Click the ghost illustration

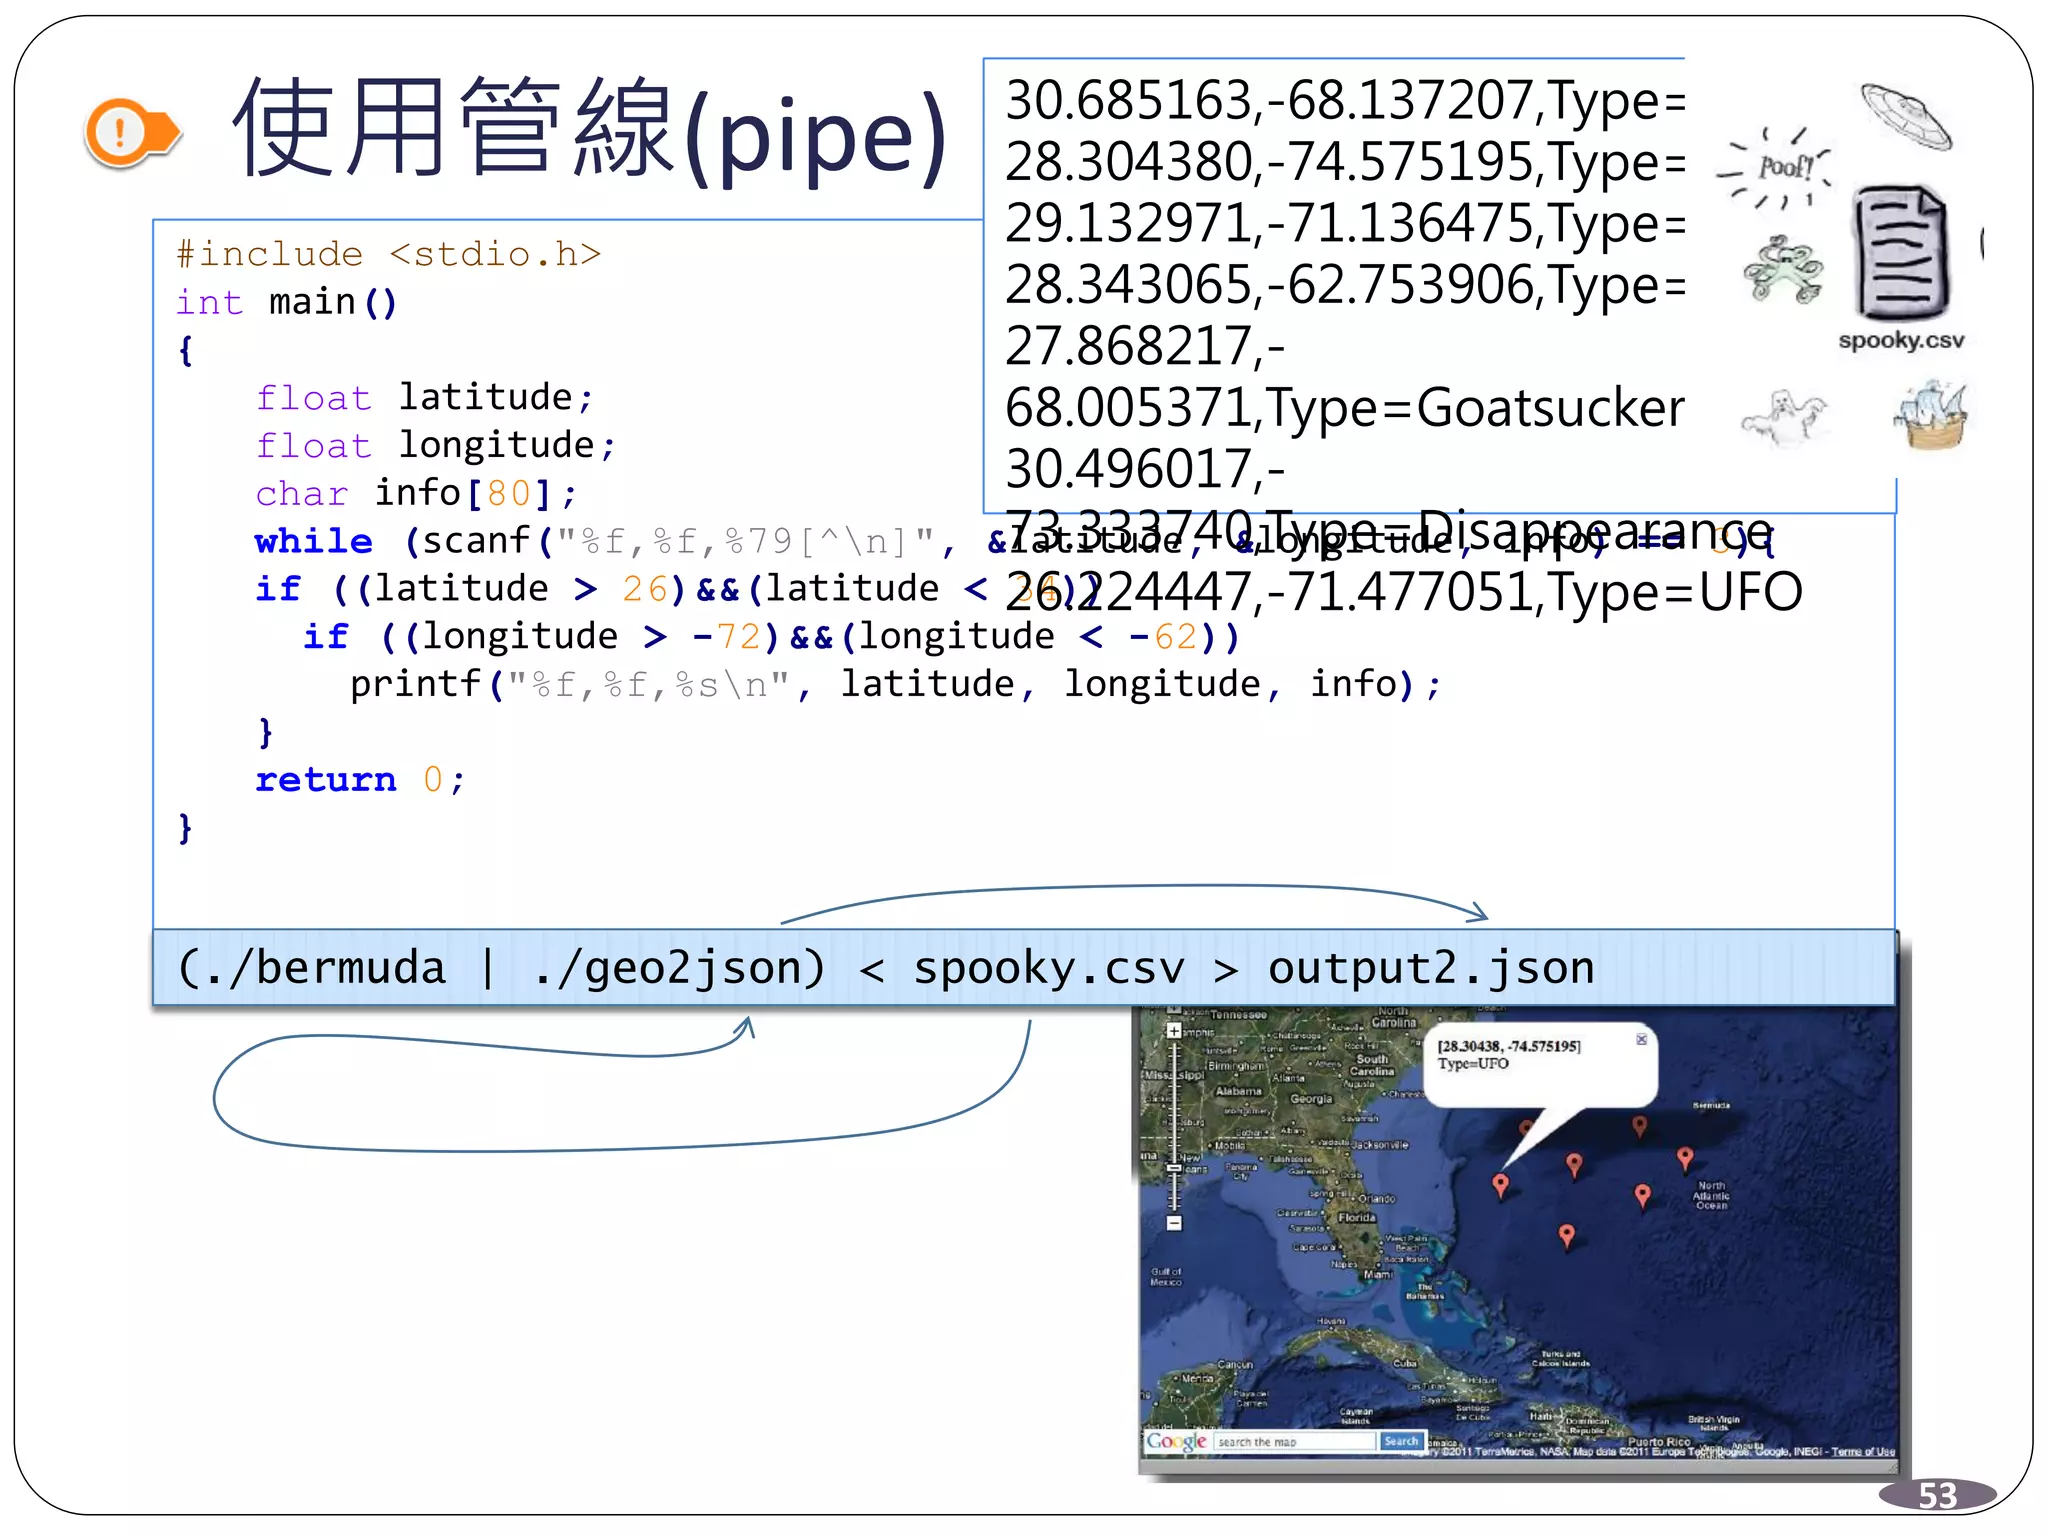[1784, 416]
